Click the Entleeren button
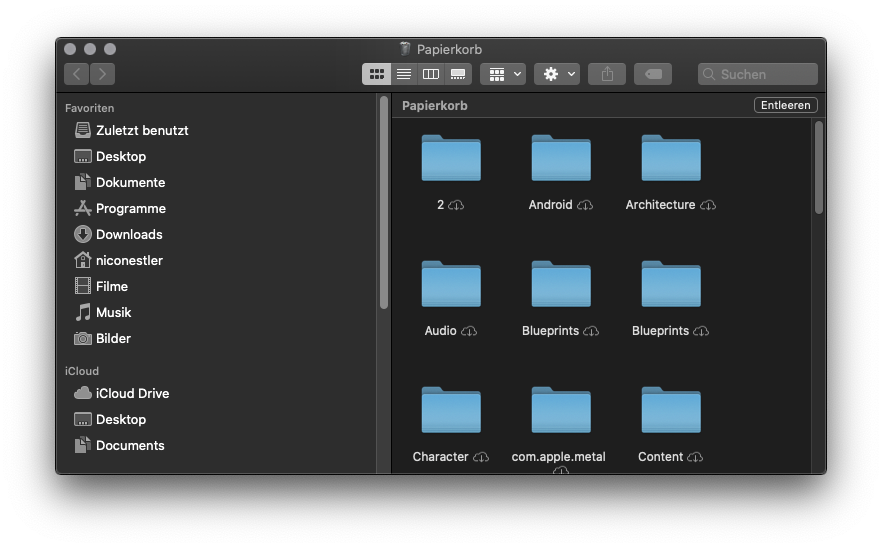Viewport: 882px width, 548px height. [785, 105]
